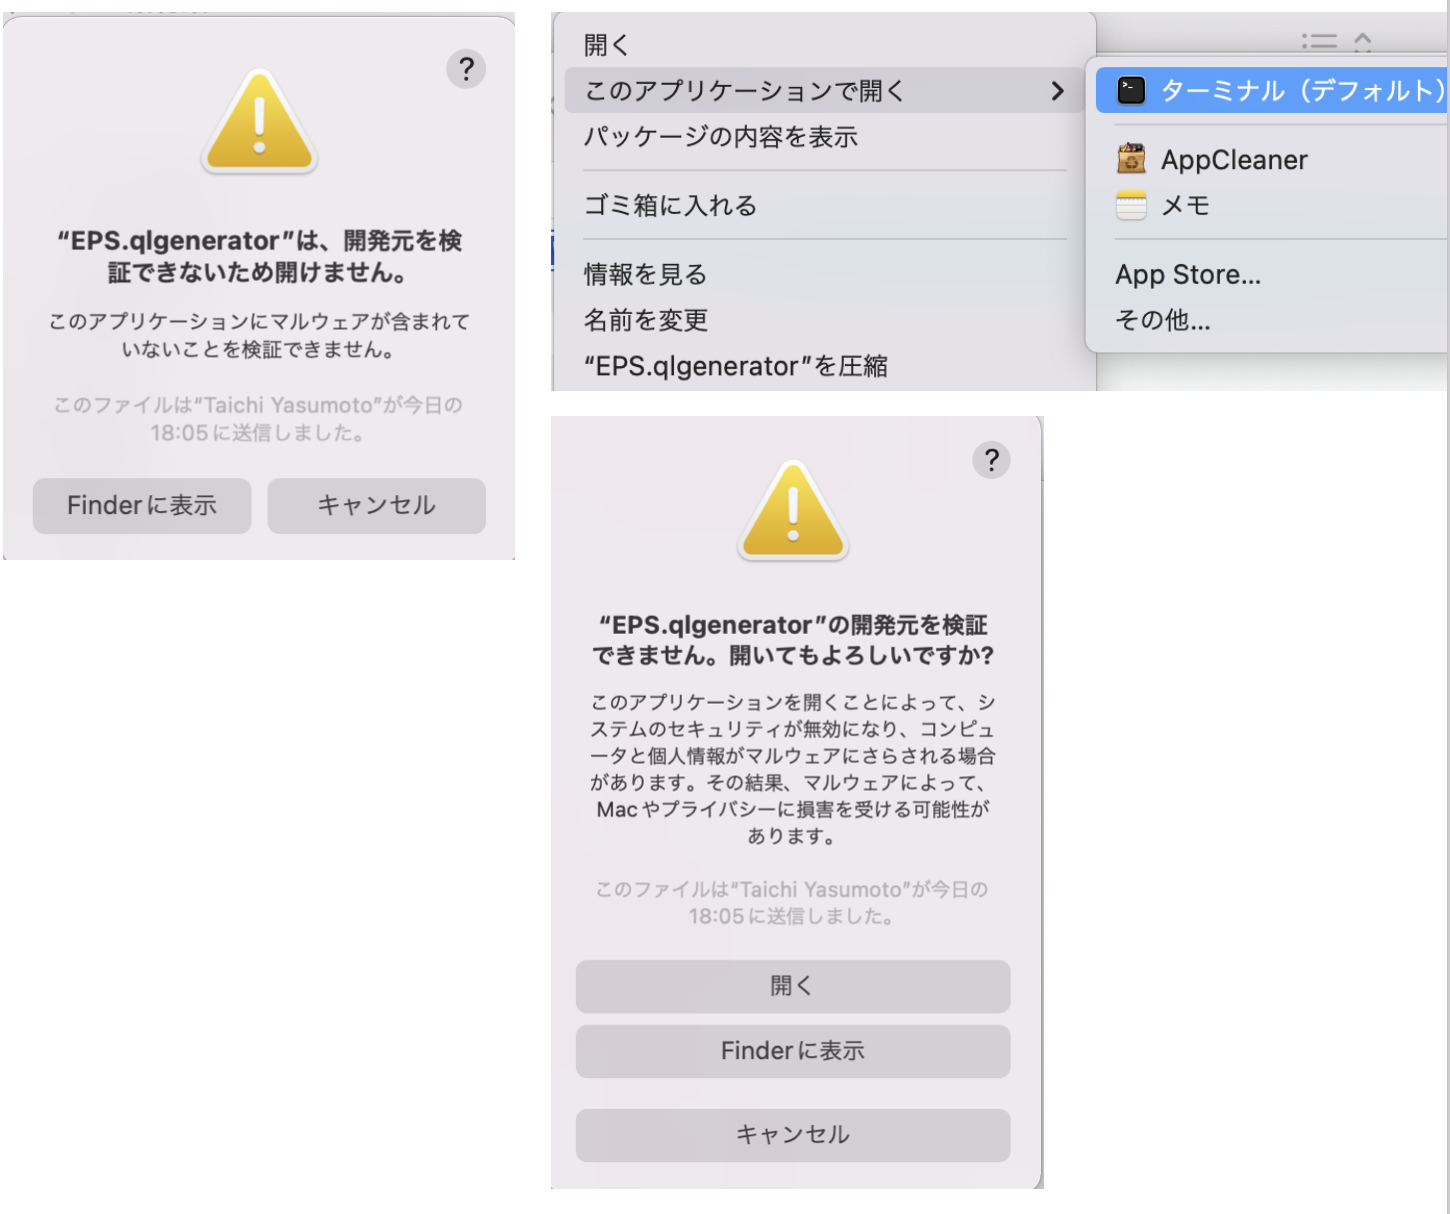Click the yellow warning icon in left dialog
The width and height of the screenshot is (1450, 1214).
[260, 121]
